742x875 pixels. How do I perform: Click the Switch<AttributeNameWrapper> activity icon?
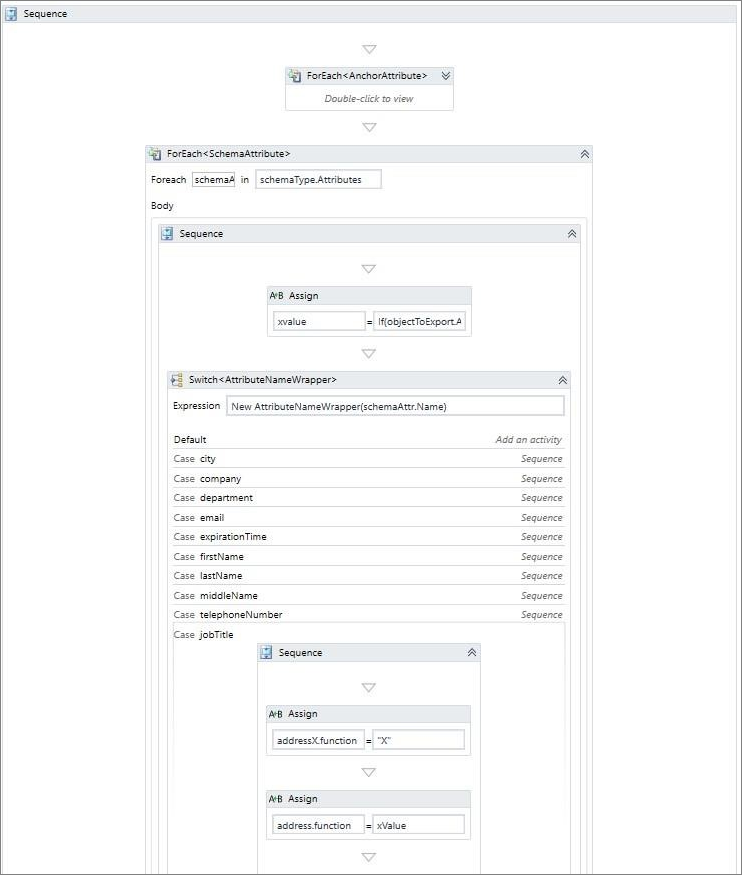pos(177,380)
